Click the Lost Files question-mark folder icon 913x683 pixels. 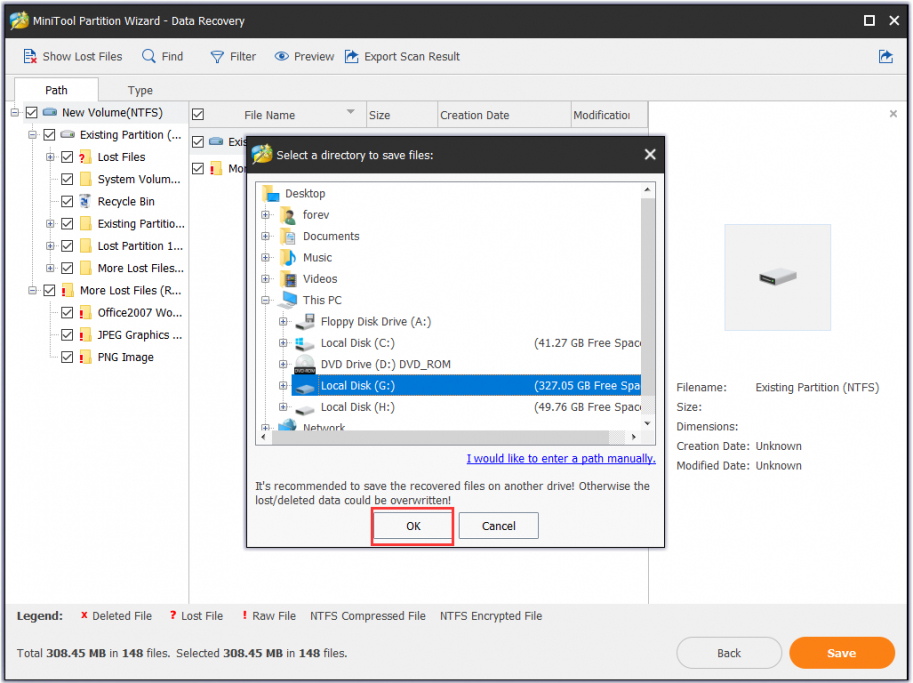coord(85,157)
